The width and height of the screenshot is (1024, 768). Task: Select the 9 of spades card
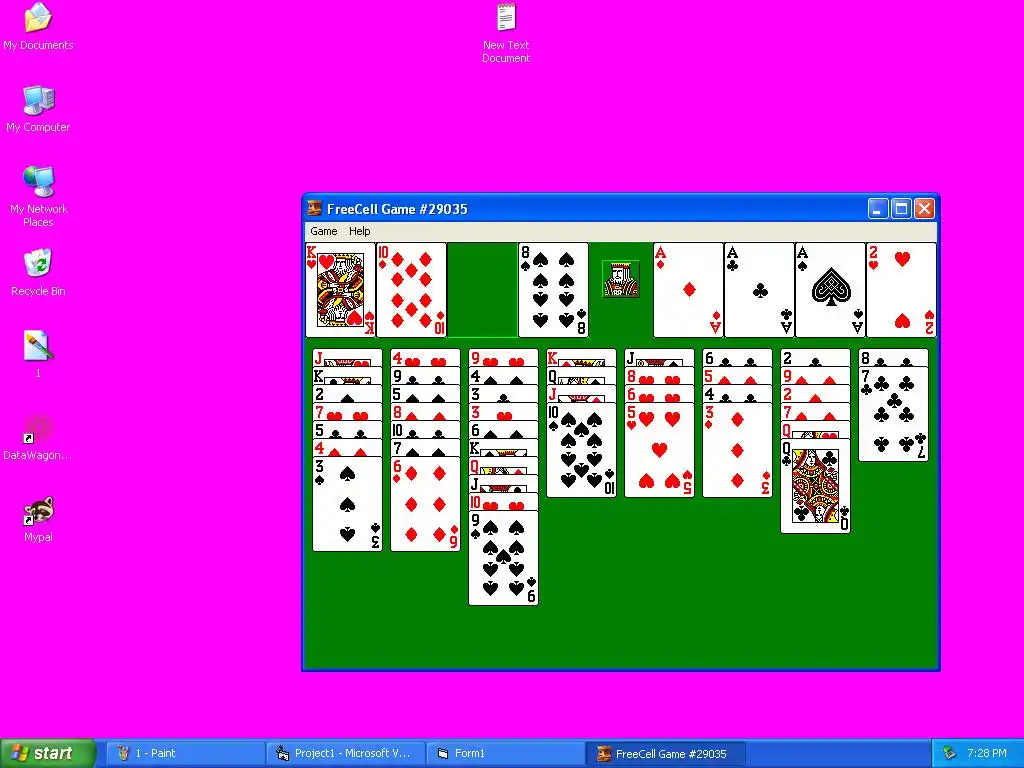(x=504, y=558)
